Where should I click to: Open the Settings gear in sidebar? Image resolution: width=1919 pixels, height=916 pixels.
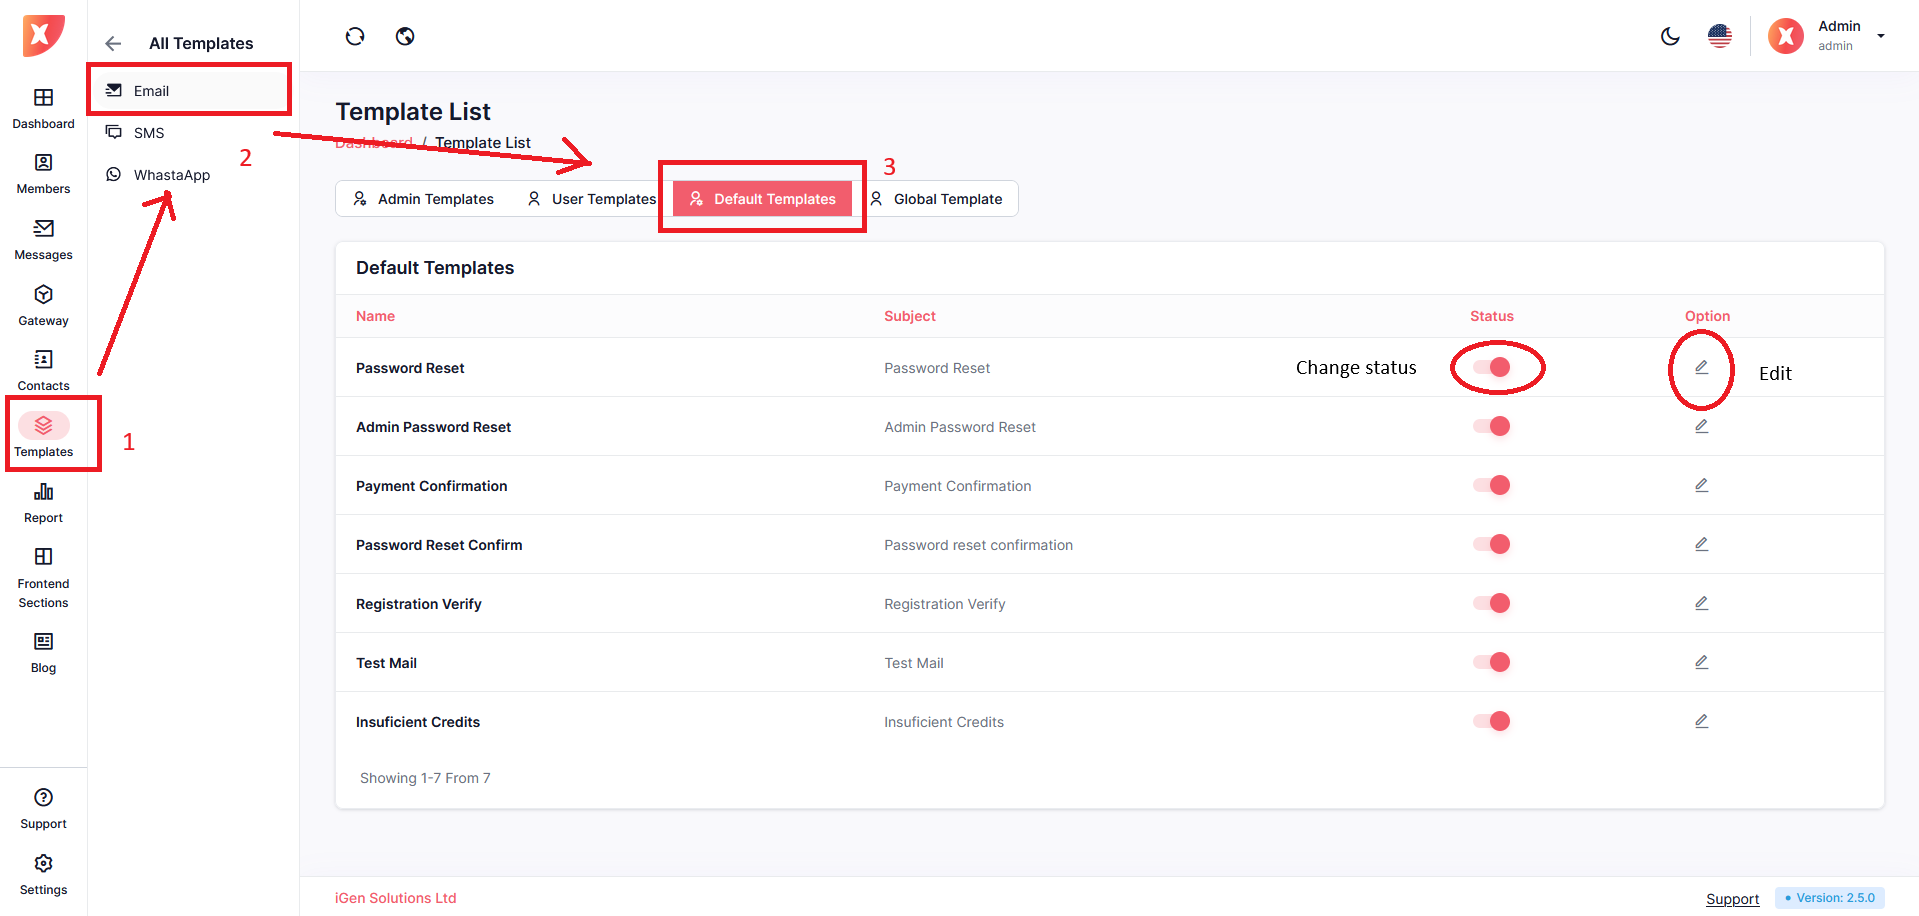pos(43,874)
